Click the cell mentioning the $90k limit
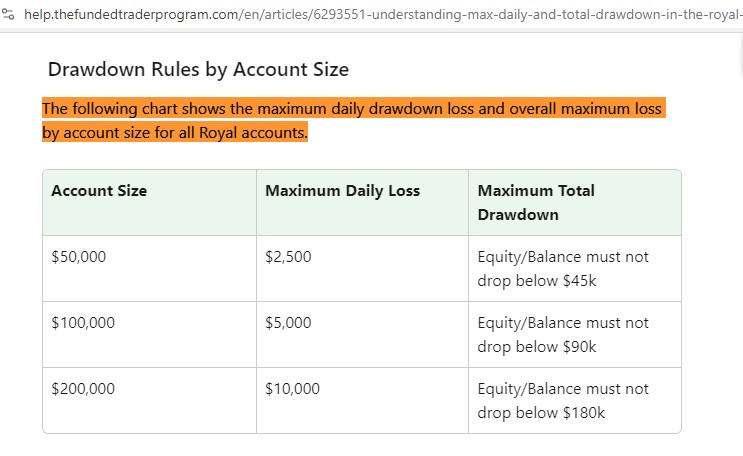The width and height of the screenshot is (743, 456). pos(563,335)
